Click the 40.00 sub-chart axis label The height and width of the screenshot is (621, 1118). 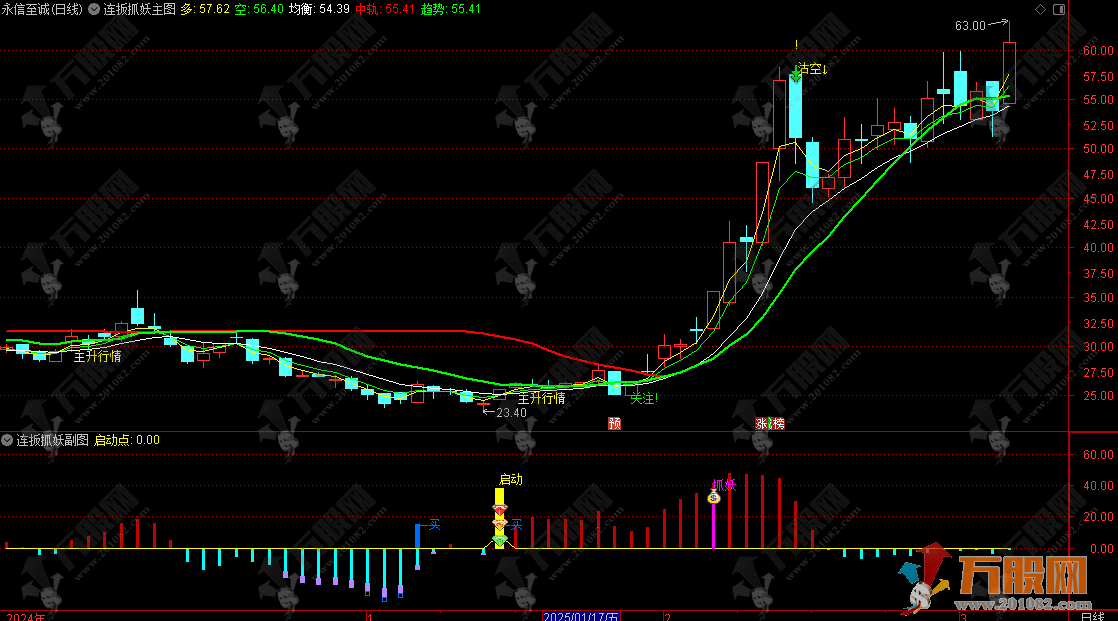1098,486
